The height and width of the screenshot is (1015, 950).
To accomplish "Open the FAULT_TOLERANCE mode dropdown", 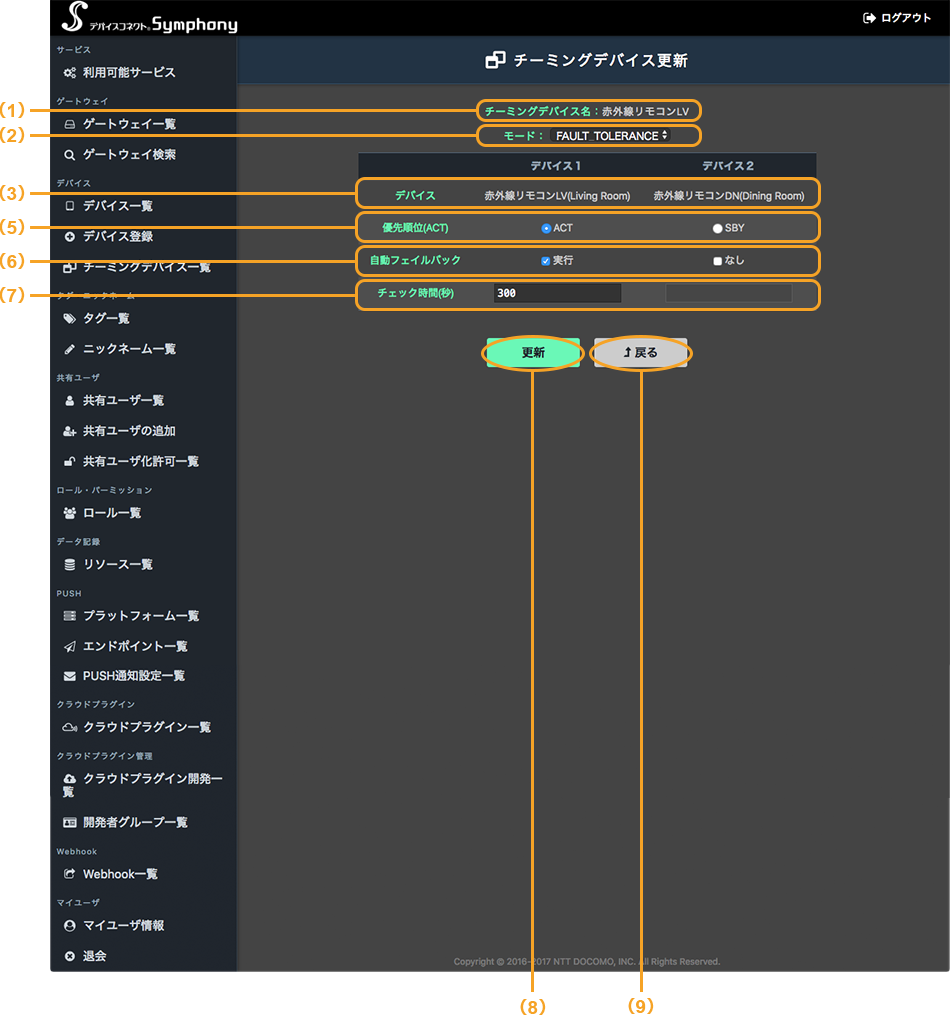I will [x=610, y=136].
